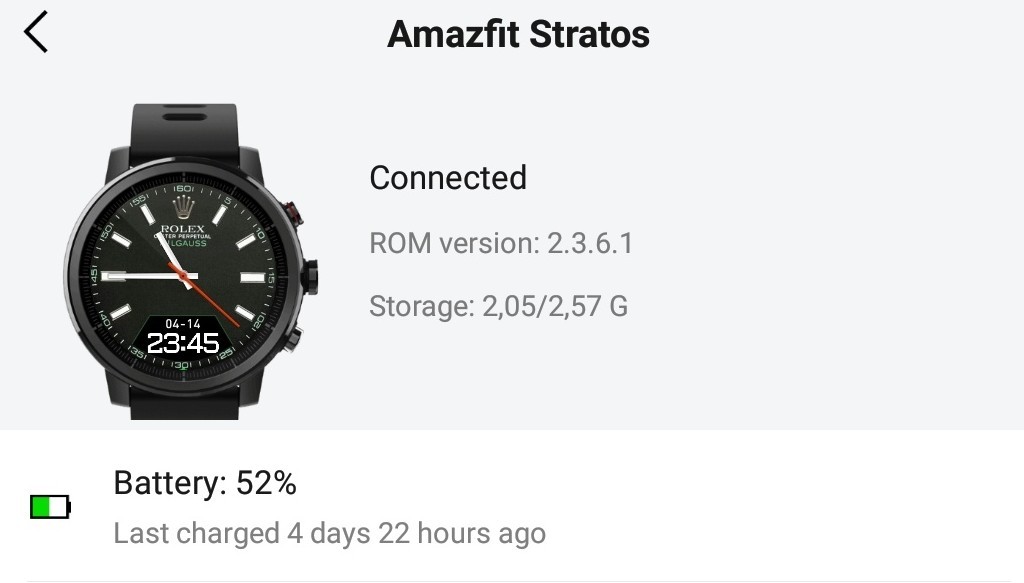Click the center of the watch dial
This screenshot has height=583, width=1024.
[183, 275]
